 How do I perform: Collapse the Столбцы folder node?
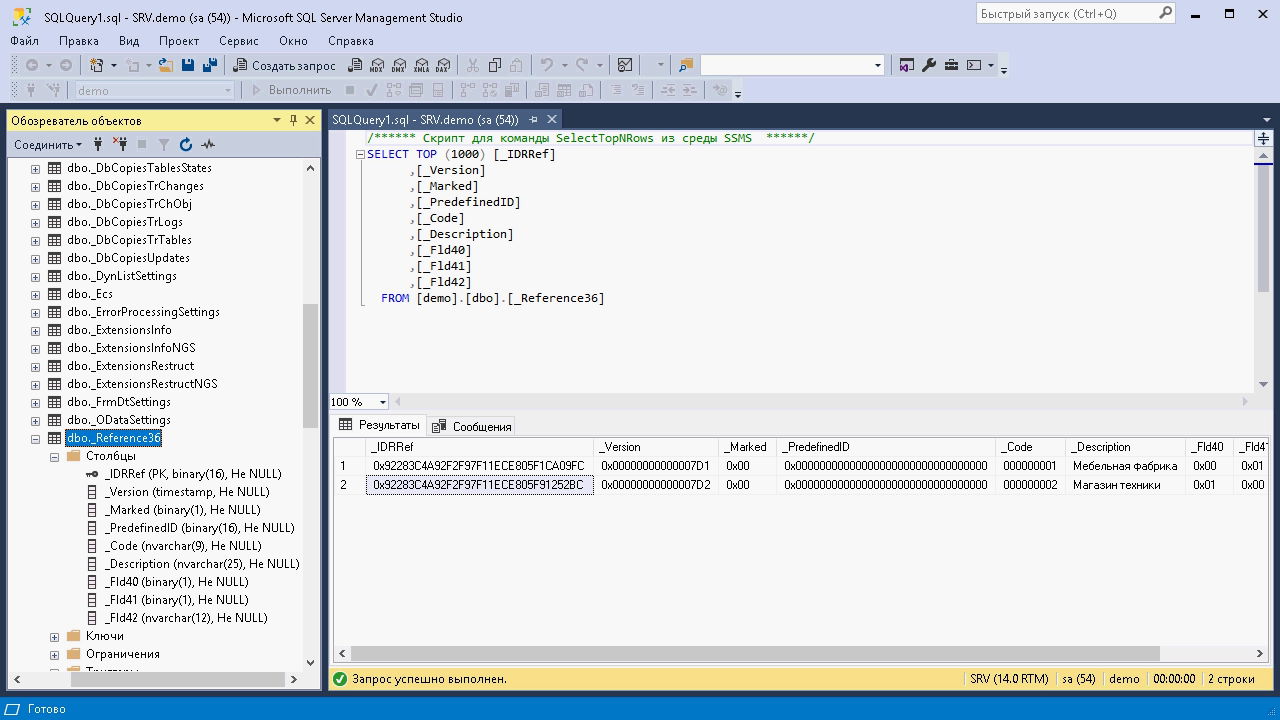pyautogui.click(x=55, y=456)
